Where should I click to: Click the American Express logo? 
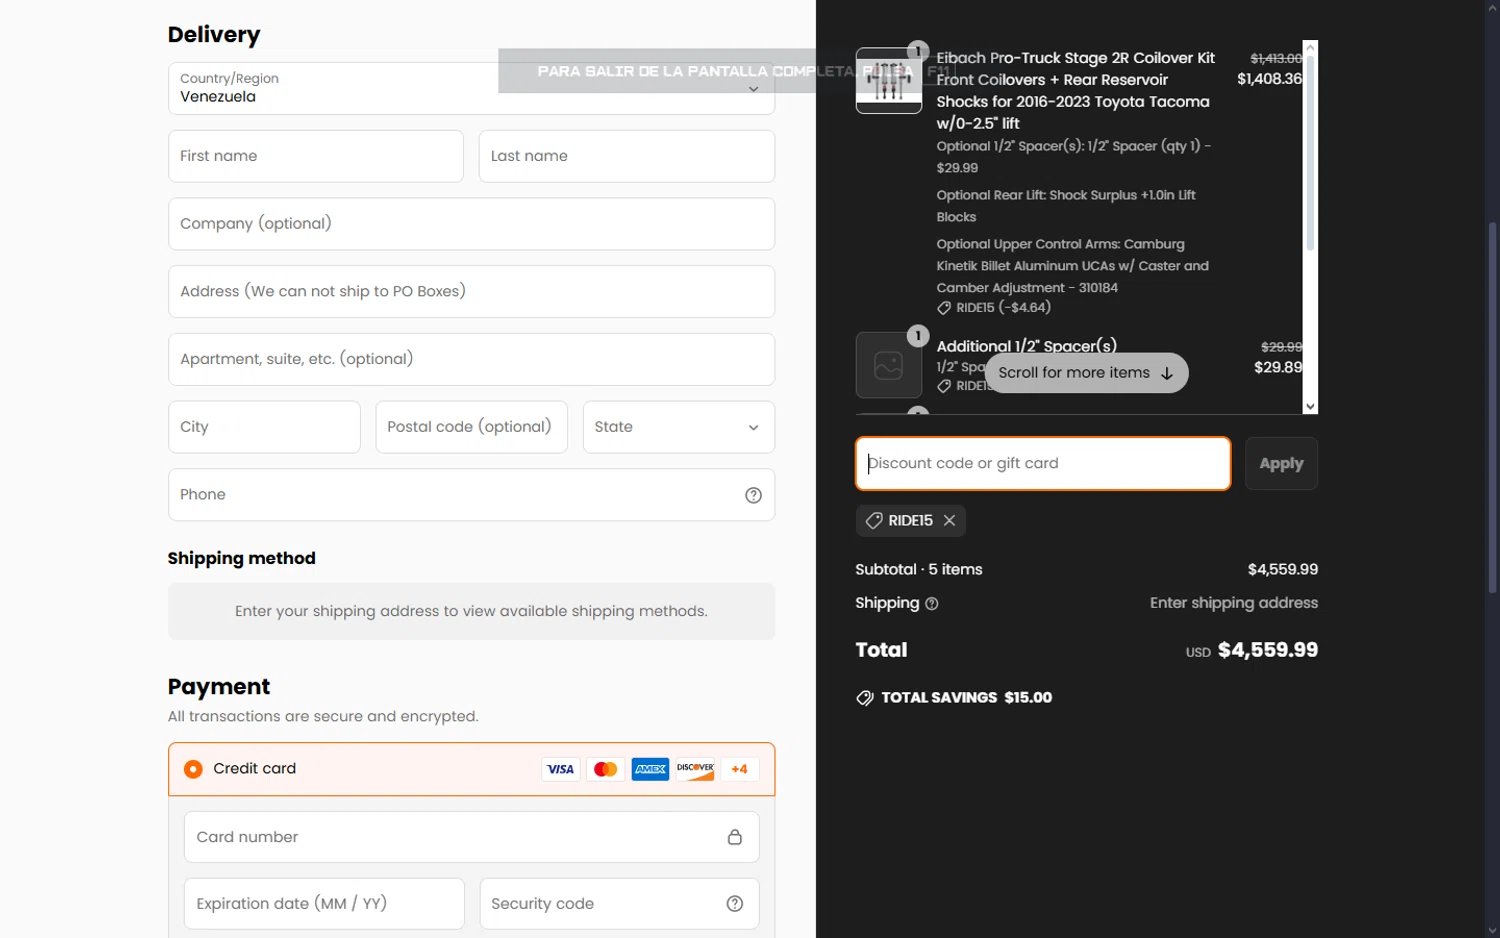650,769
